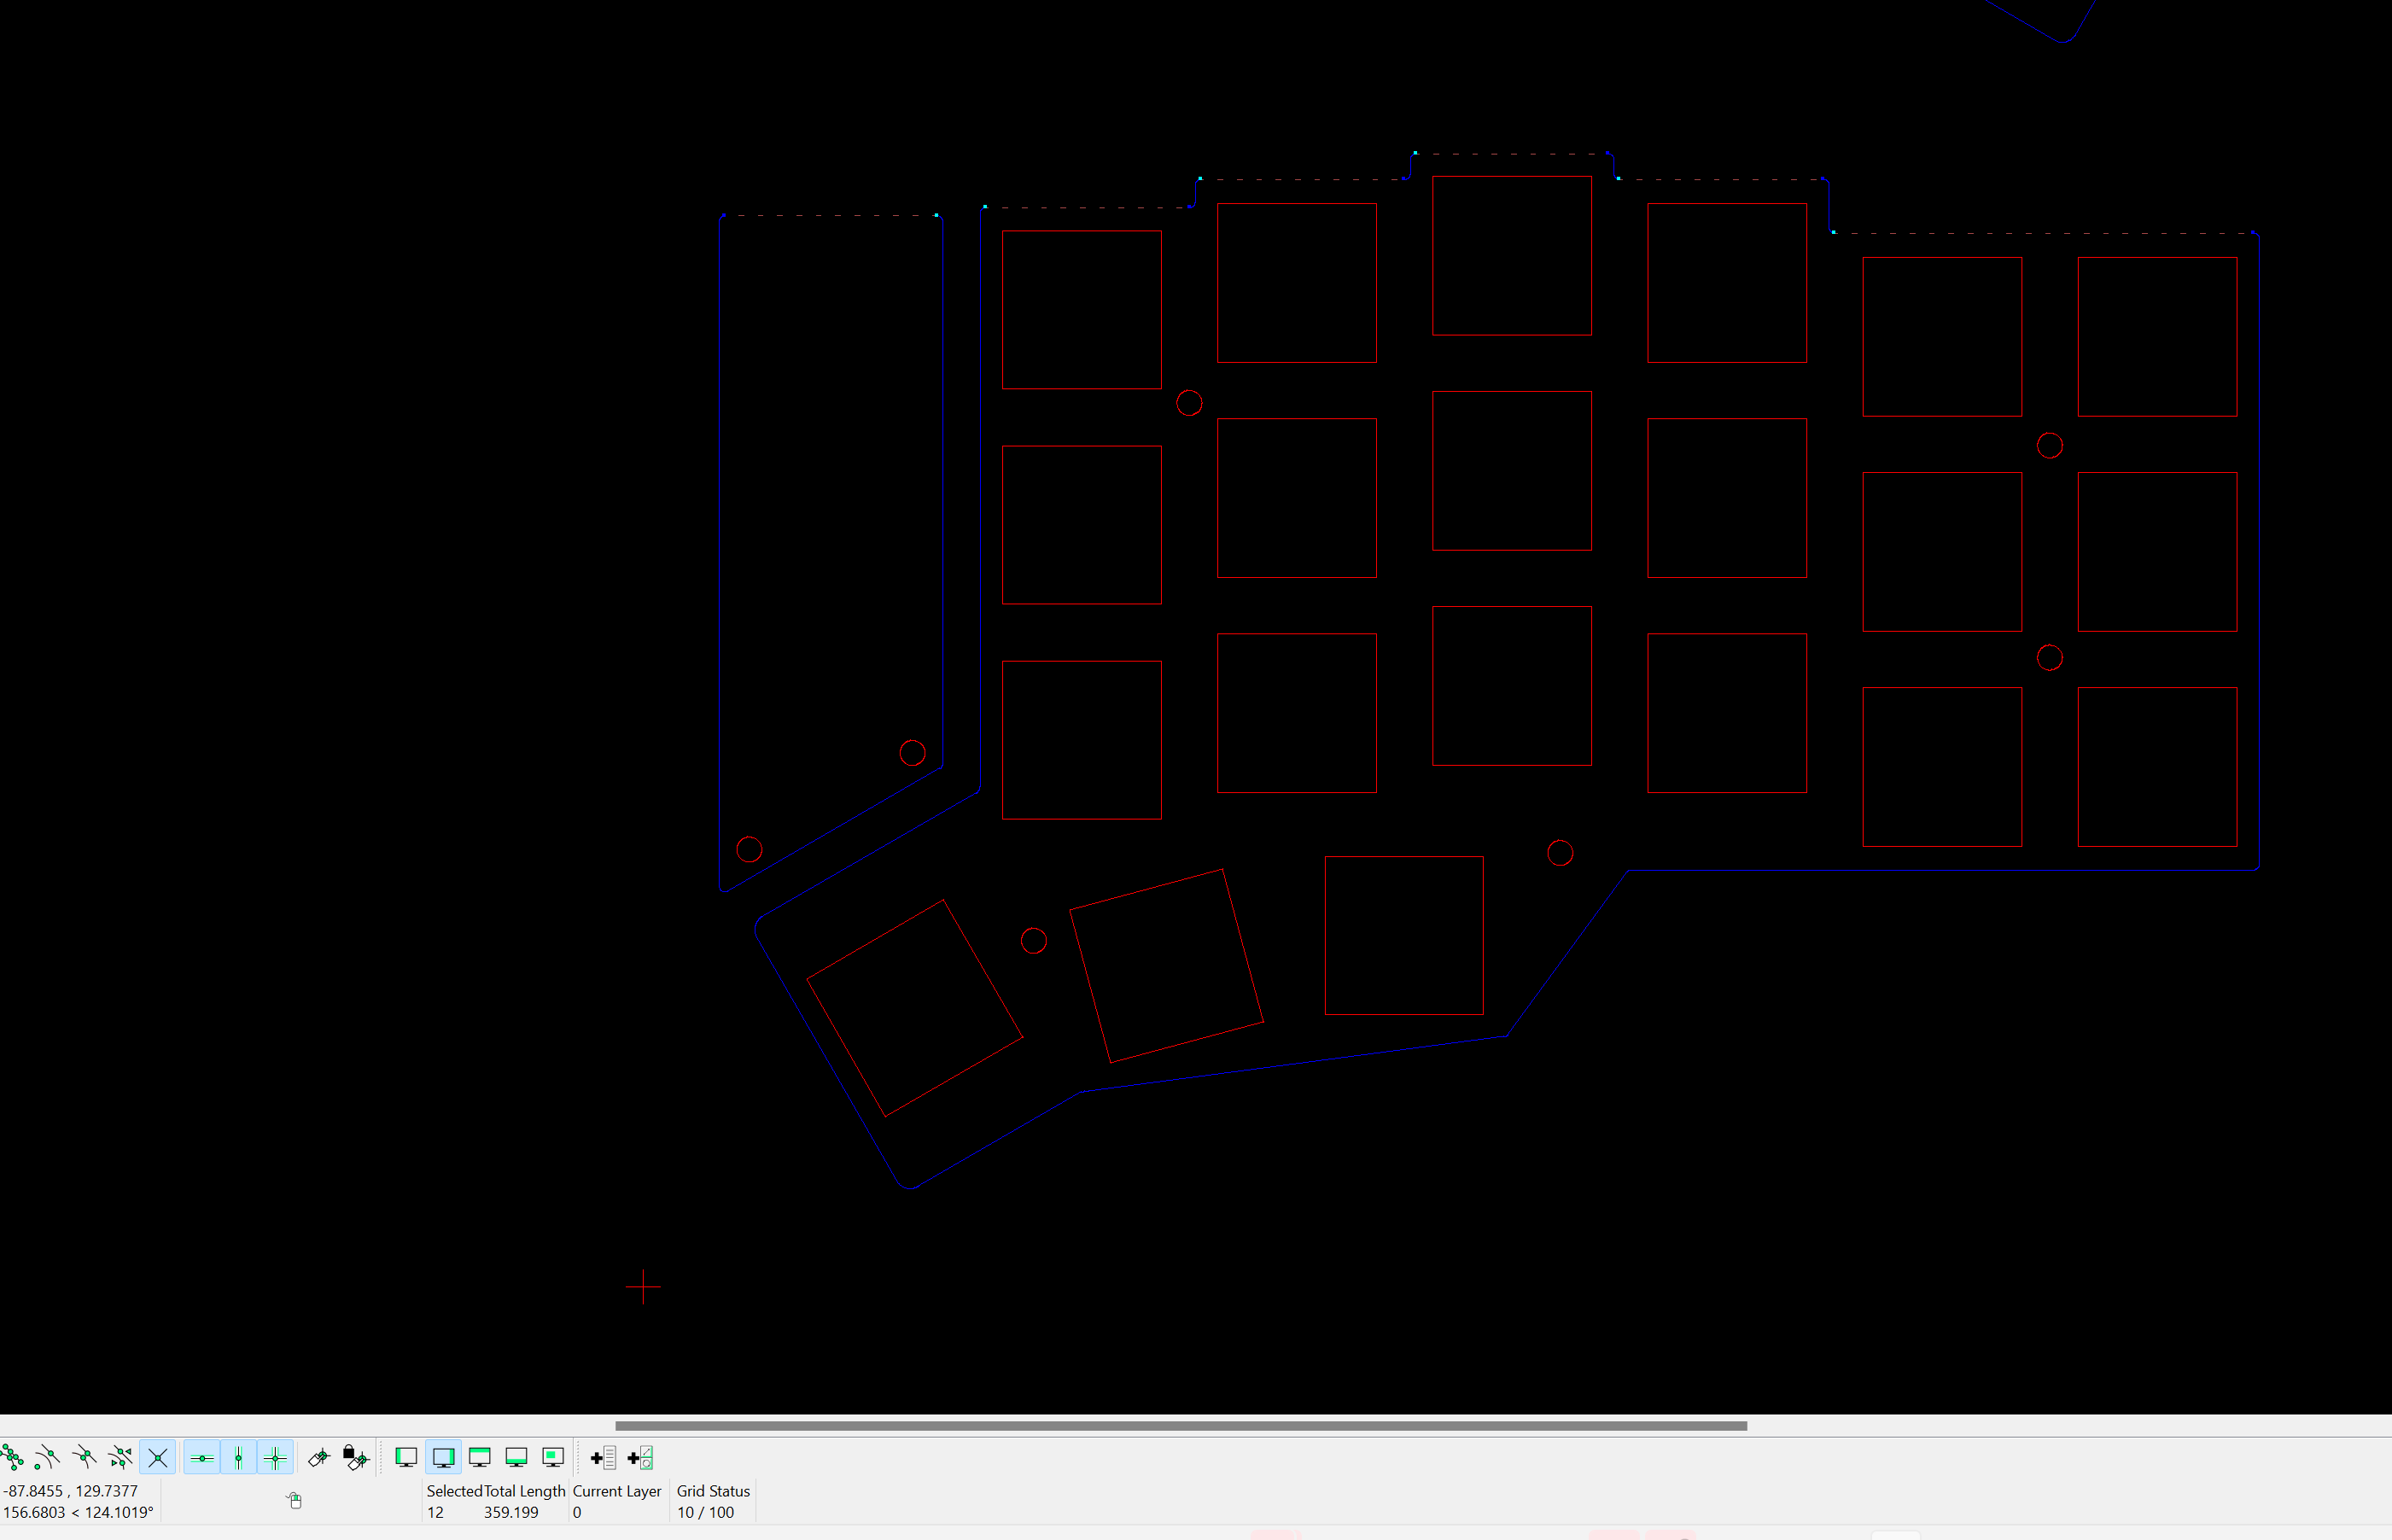Toggle the left dock monitor icon
This screenshot has width=2392, height=1540.
click(x=406, y=1457)
